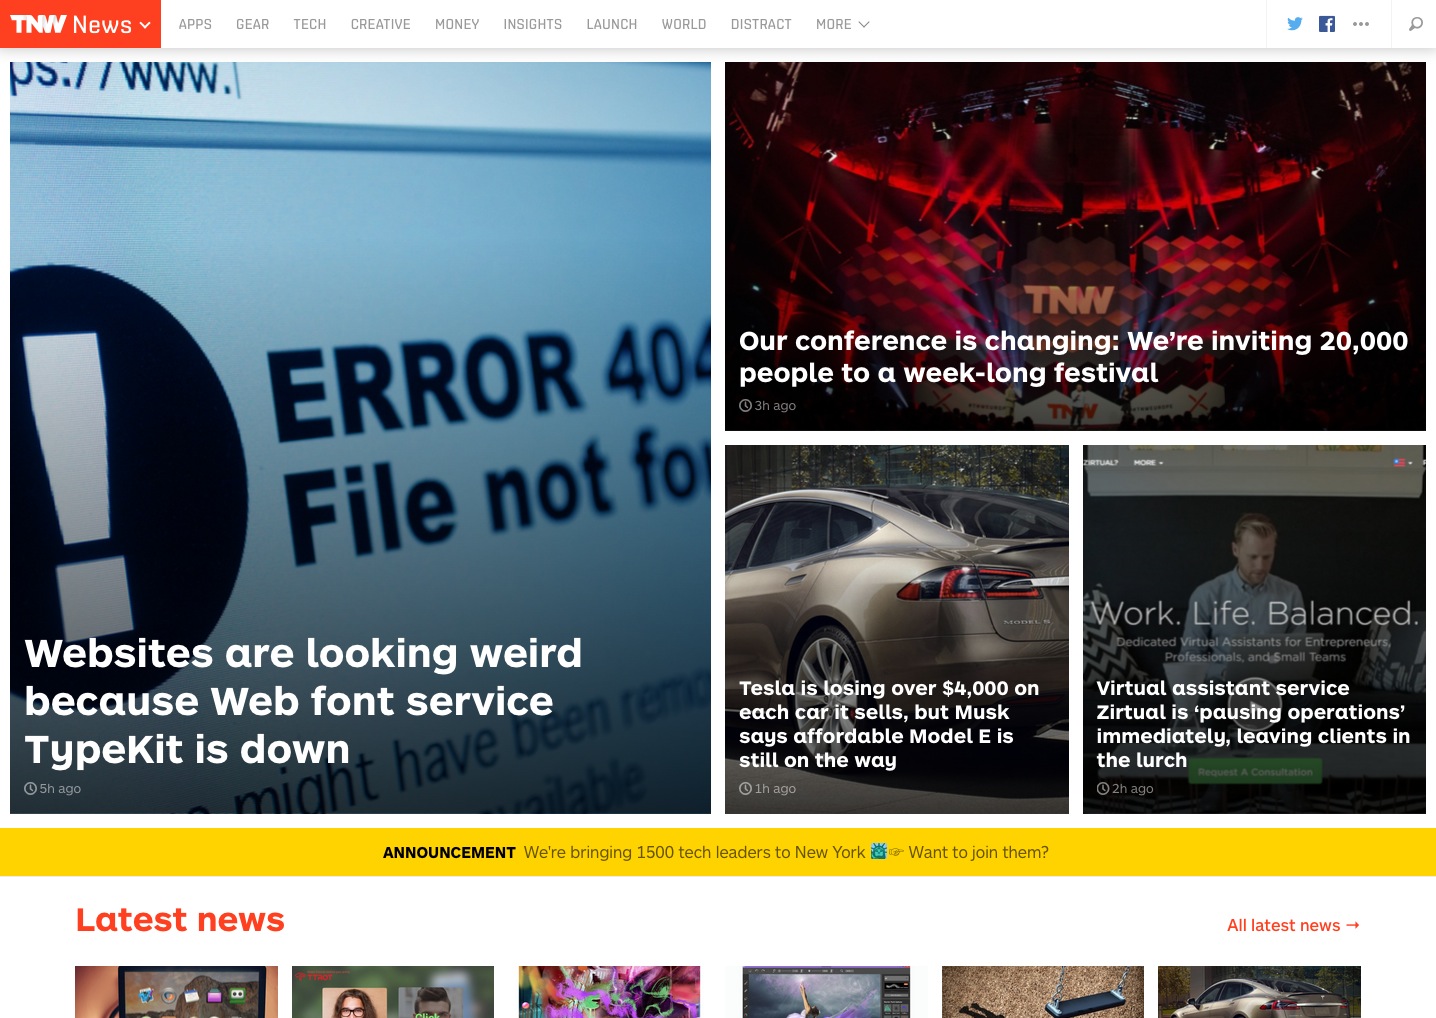Screen dimensions: 1436x1018
Task: Select the colorful graffiti art thumbnail
Action: 609,991
